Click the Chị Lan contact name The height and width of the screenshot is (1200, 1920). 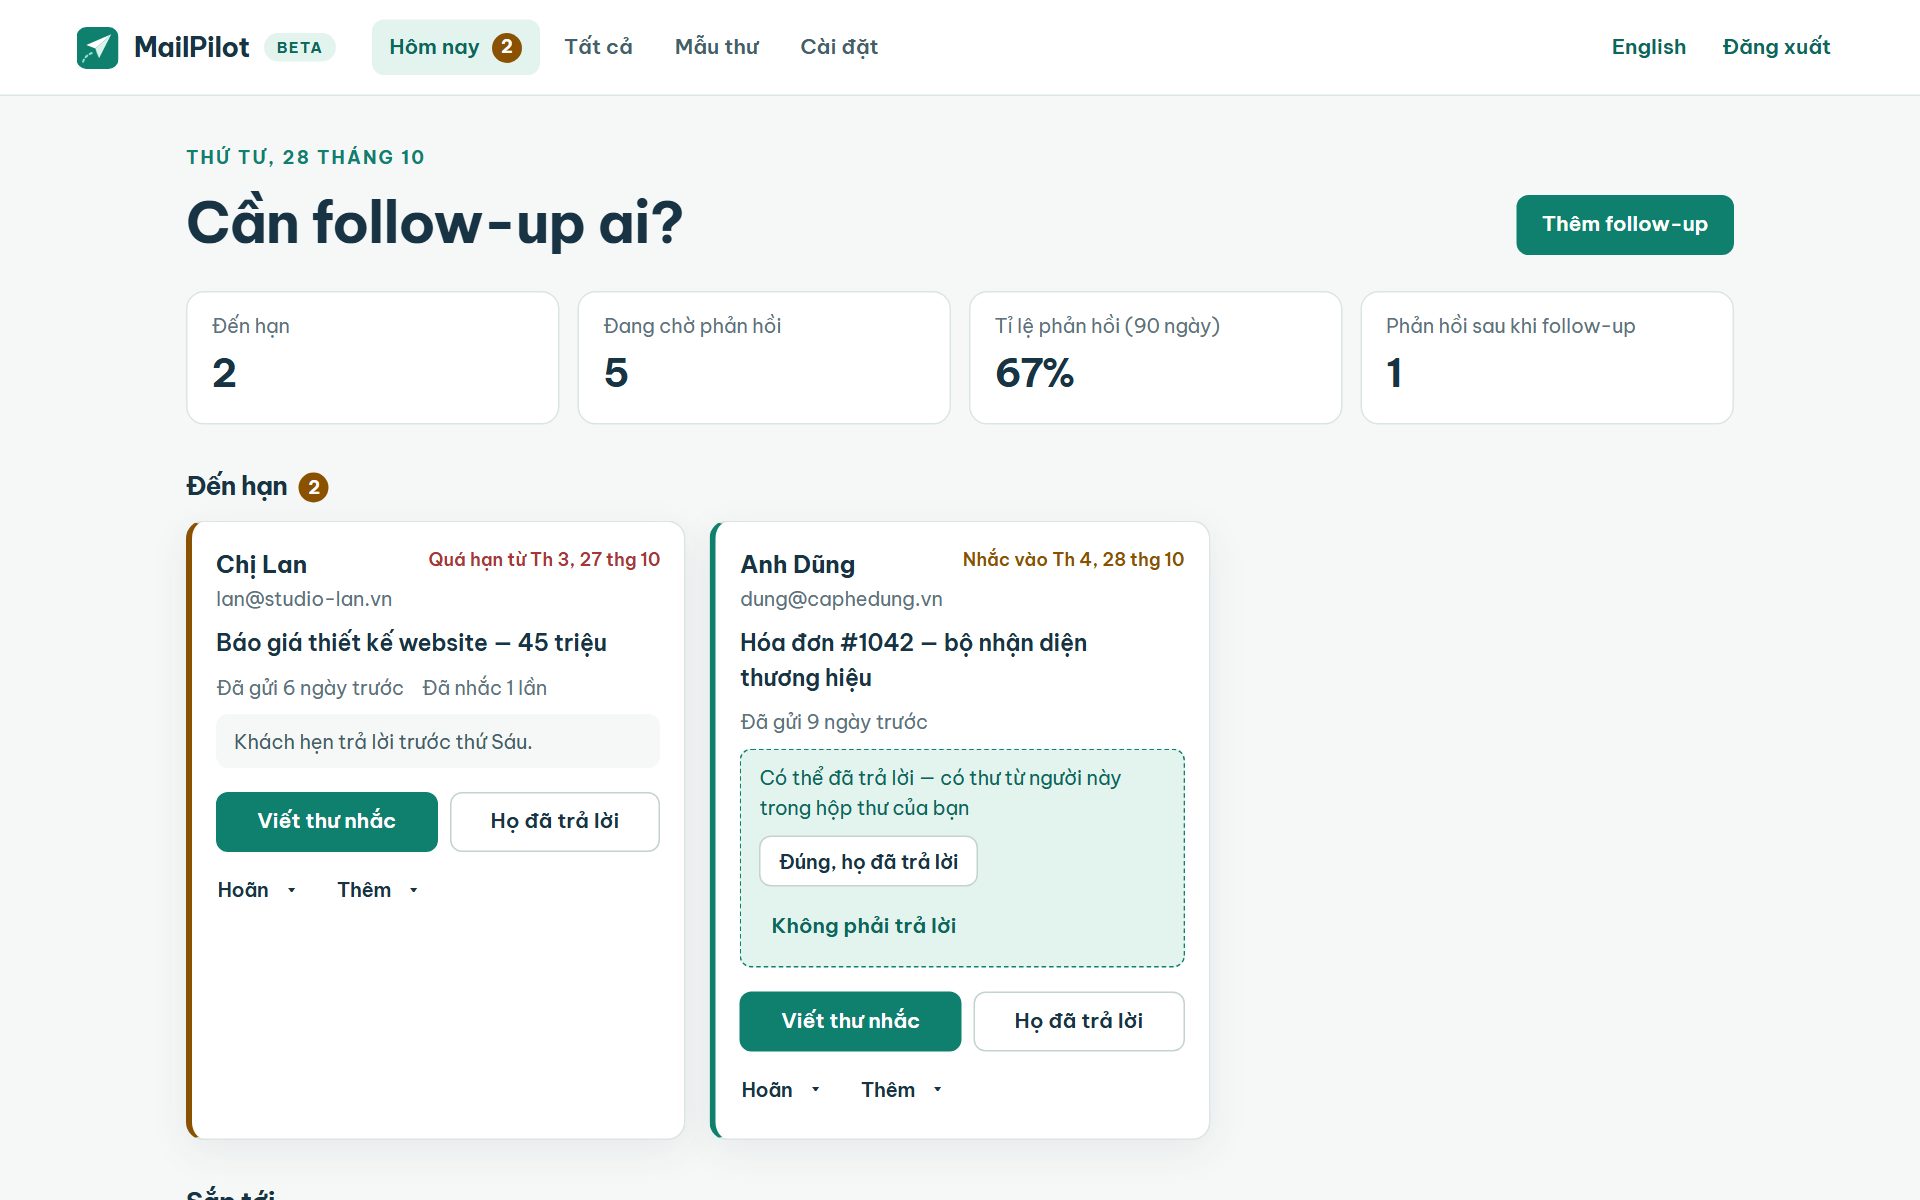pyautogui.click(x=261, y=565)
